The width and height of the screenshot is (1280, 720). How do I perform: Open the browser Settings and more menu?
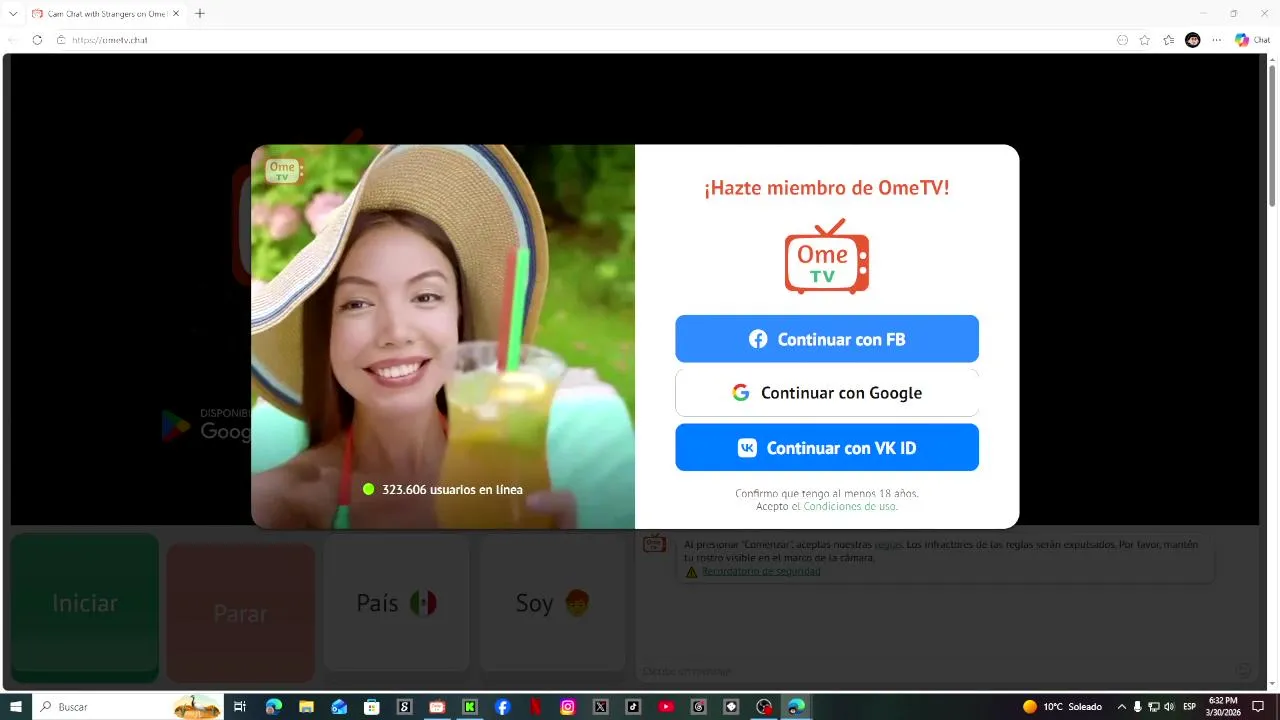[x=1216, y=40]
